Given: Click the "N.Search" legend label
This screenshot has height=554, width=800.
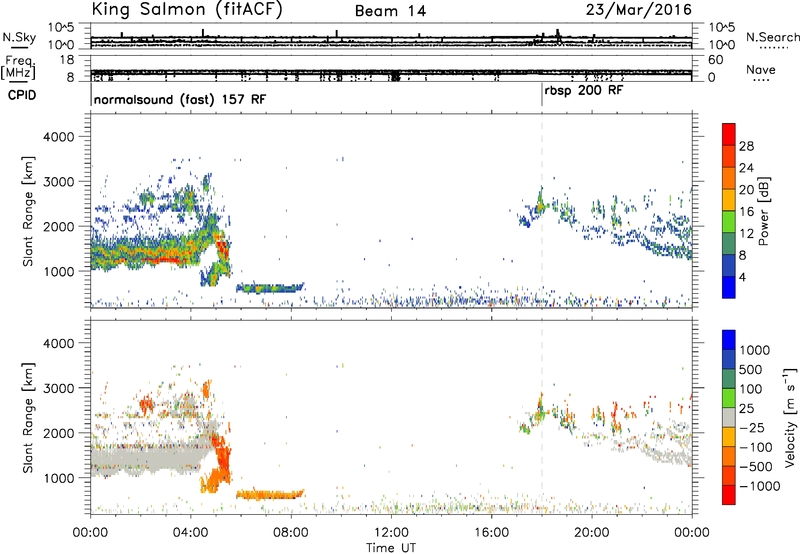Looking at the screenshot, I should (x=772, y=37).
